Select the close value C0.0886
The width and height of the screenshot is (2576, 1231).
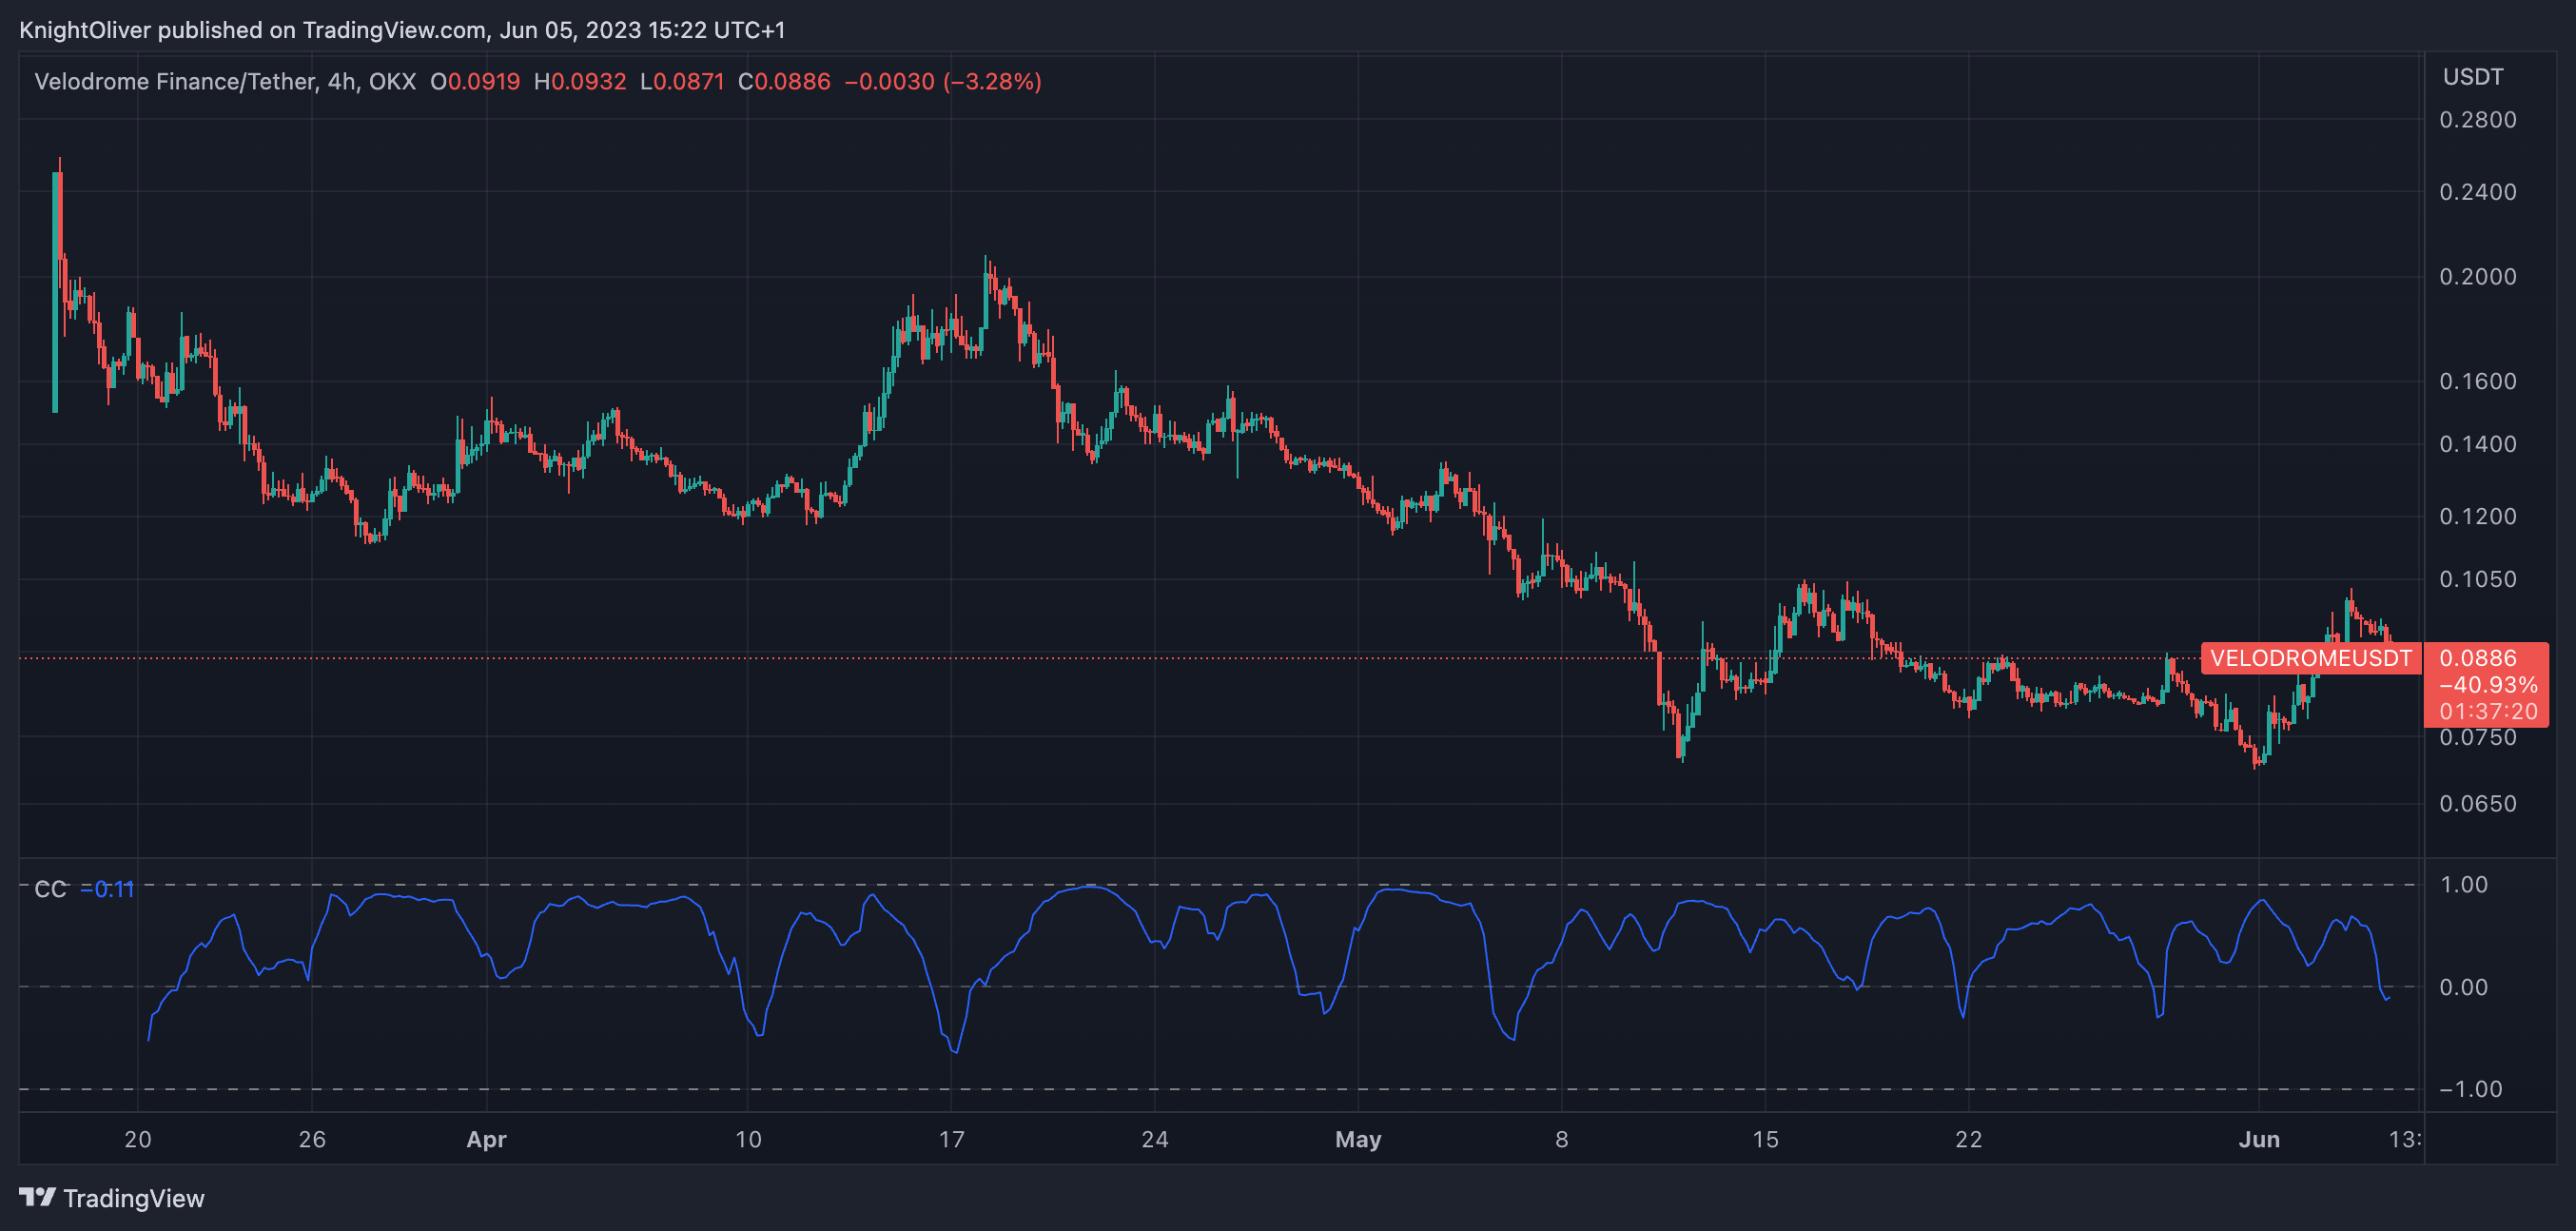[x=784, y=82]
